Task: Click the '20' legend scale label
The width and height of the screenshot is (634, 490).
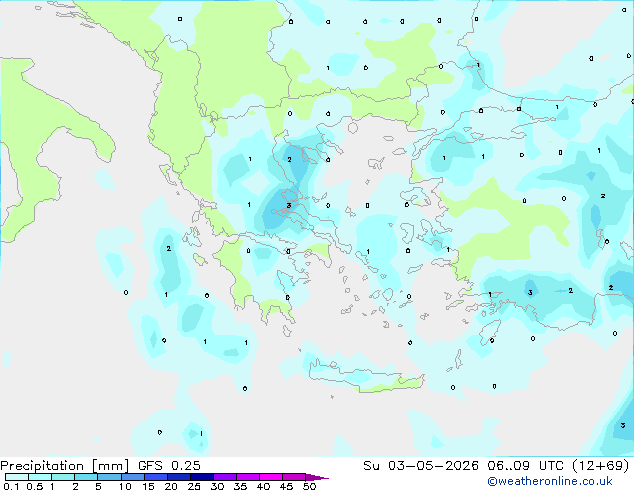Action: (171, 486)
